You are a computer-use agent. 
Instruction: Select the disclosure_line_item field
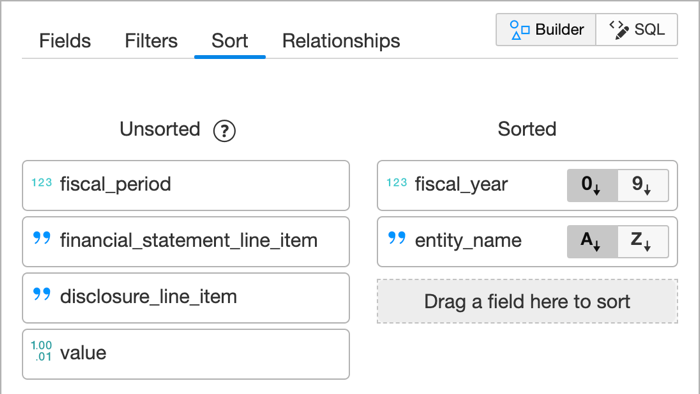pyautogui.click(x=186, y=298)
